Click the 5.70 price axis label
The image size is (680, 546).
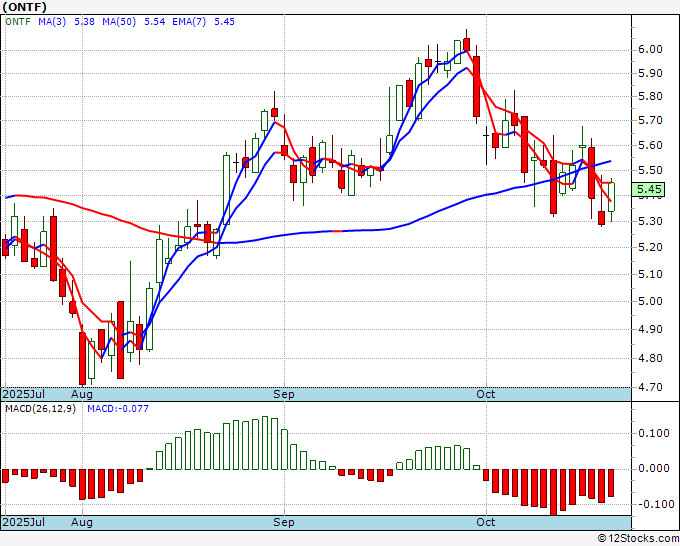pos(650,121)
